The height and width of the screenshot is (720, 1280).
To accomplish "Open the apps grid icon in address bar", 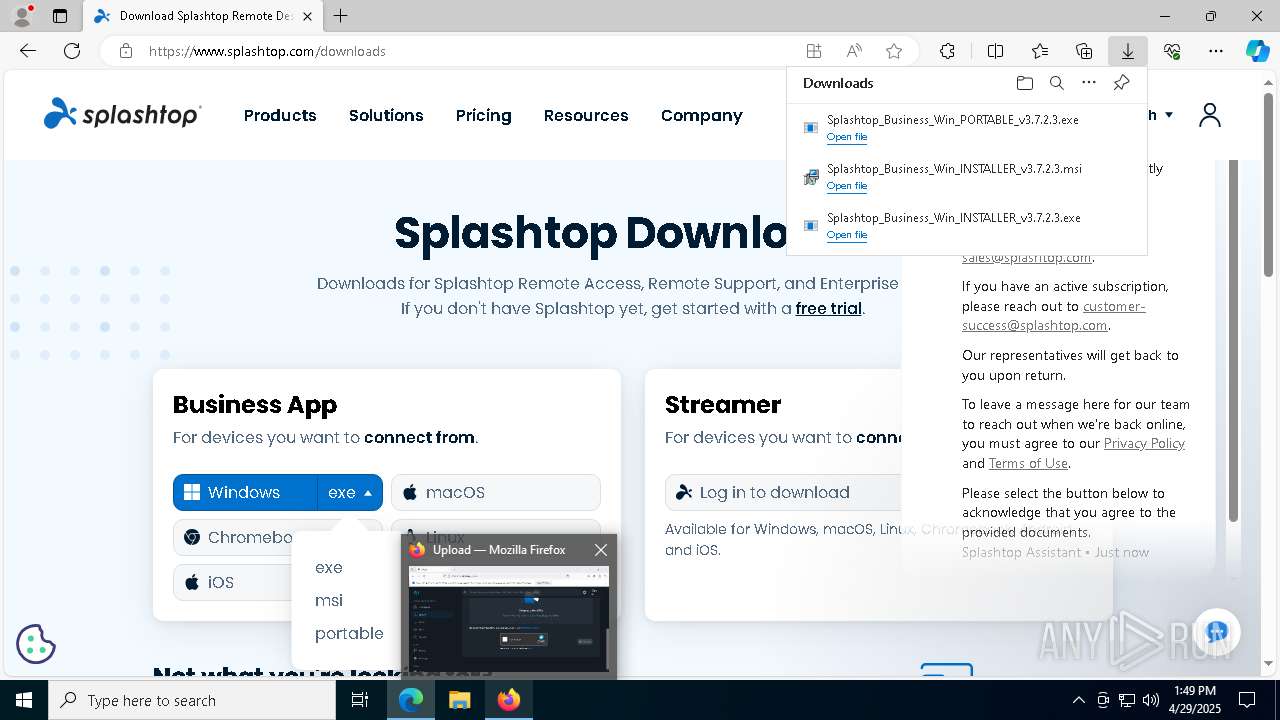I will click(814, 51).
